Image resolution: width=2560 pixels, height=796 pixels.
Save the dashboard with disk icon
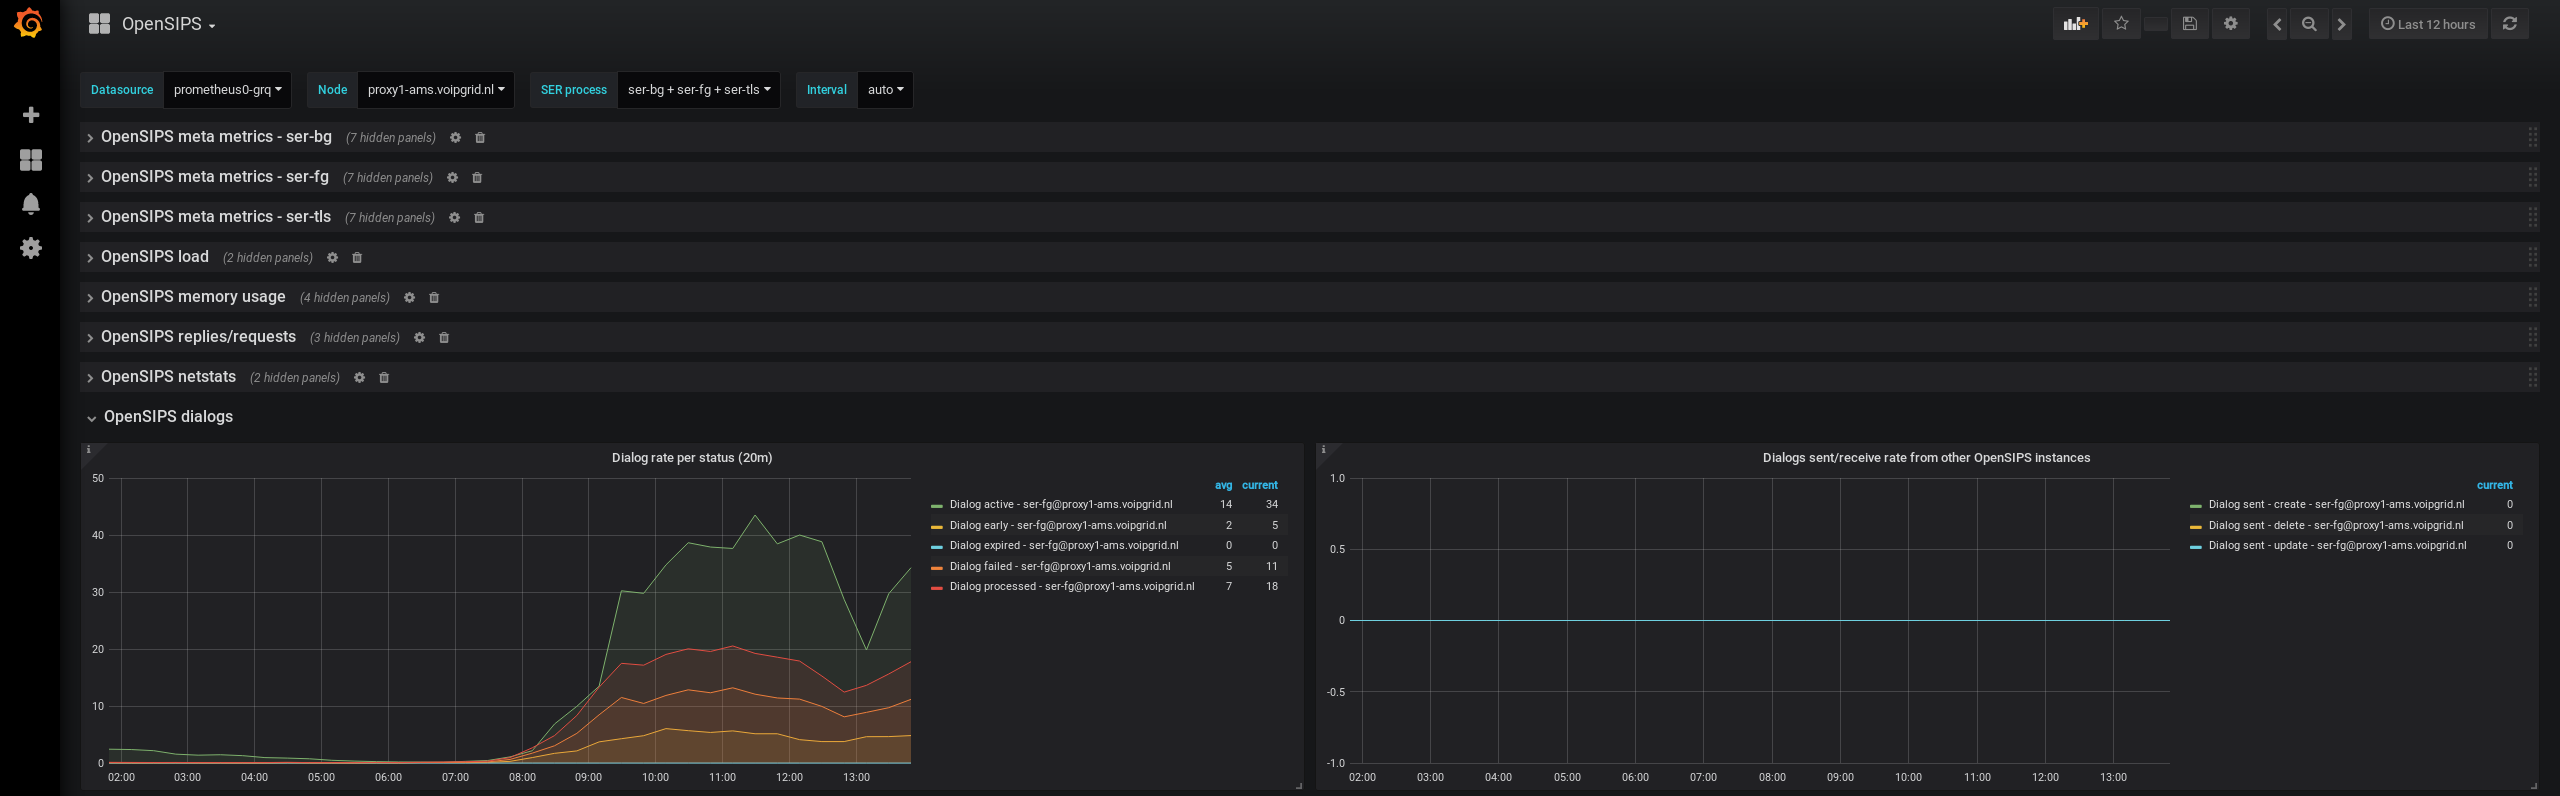point(2189,24)
